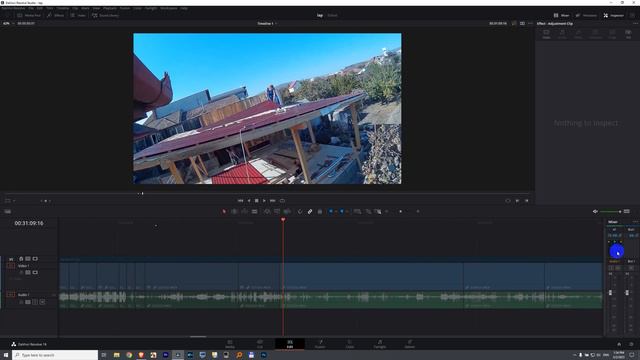This screenshot has width=640, height=360.
Task: Switch to the Deliver page
Action: point(409,344)
